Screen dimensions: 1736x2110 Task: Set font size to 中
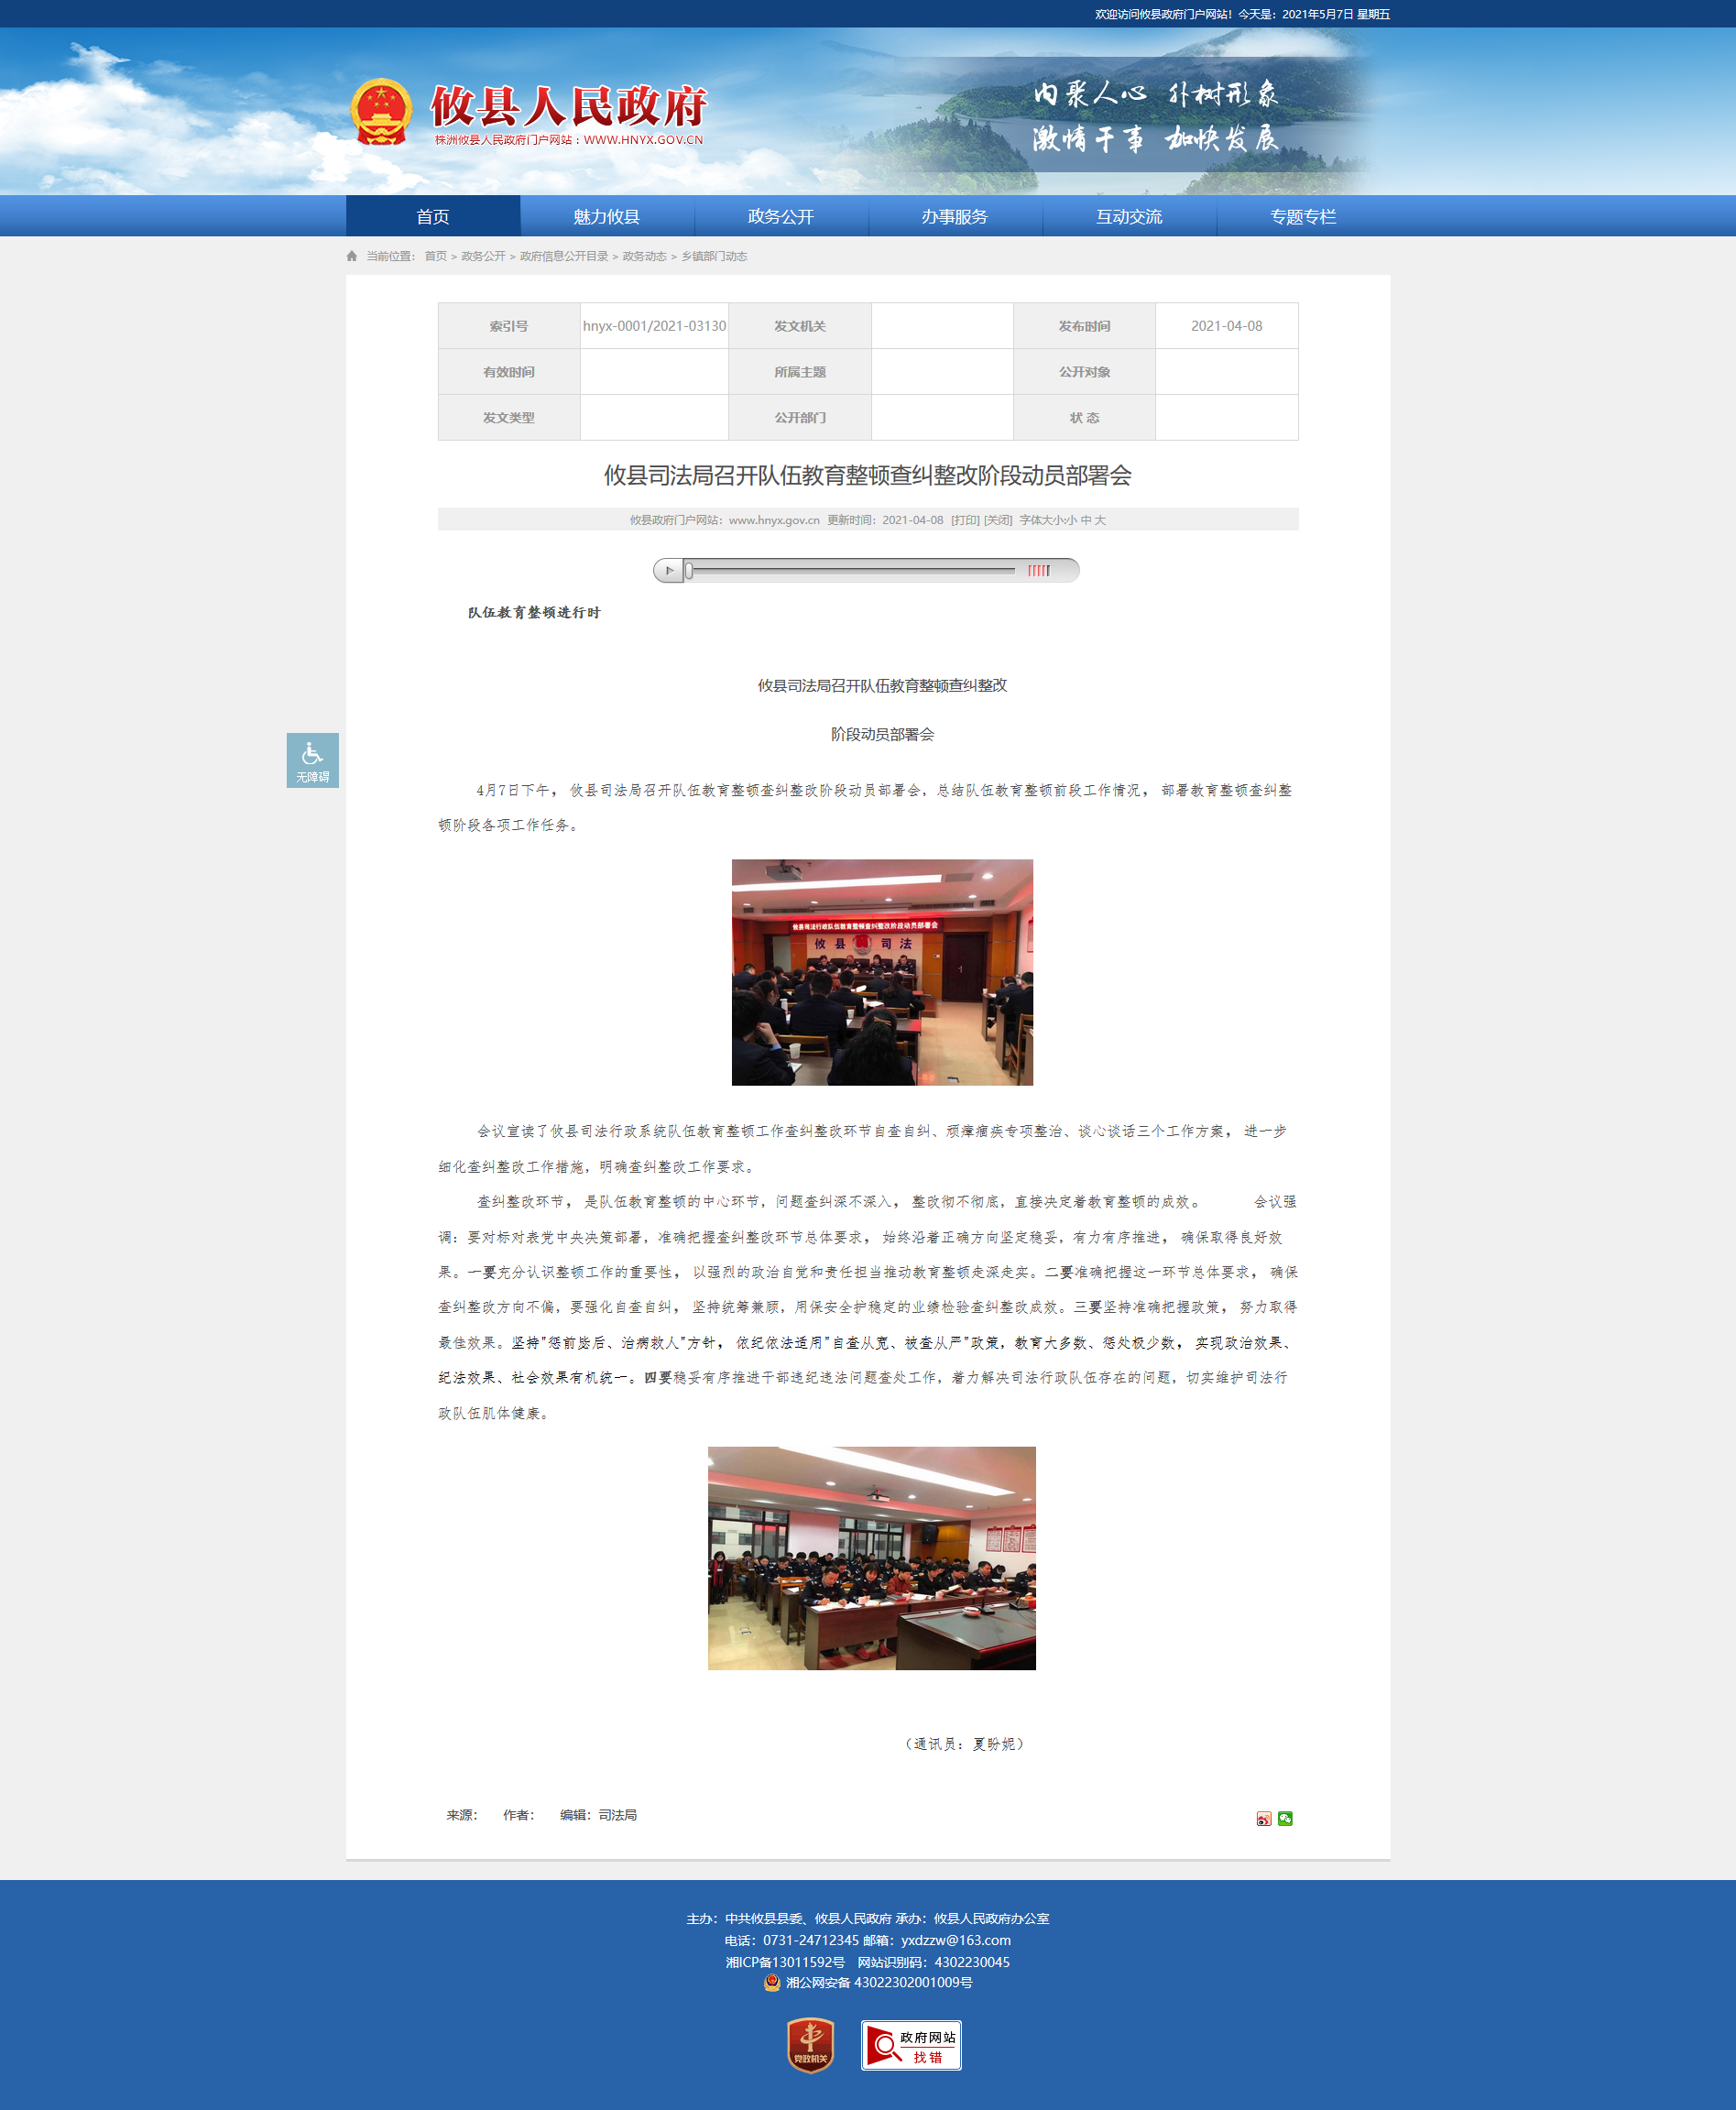[x=1085, y=520]
